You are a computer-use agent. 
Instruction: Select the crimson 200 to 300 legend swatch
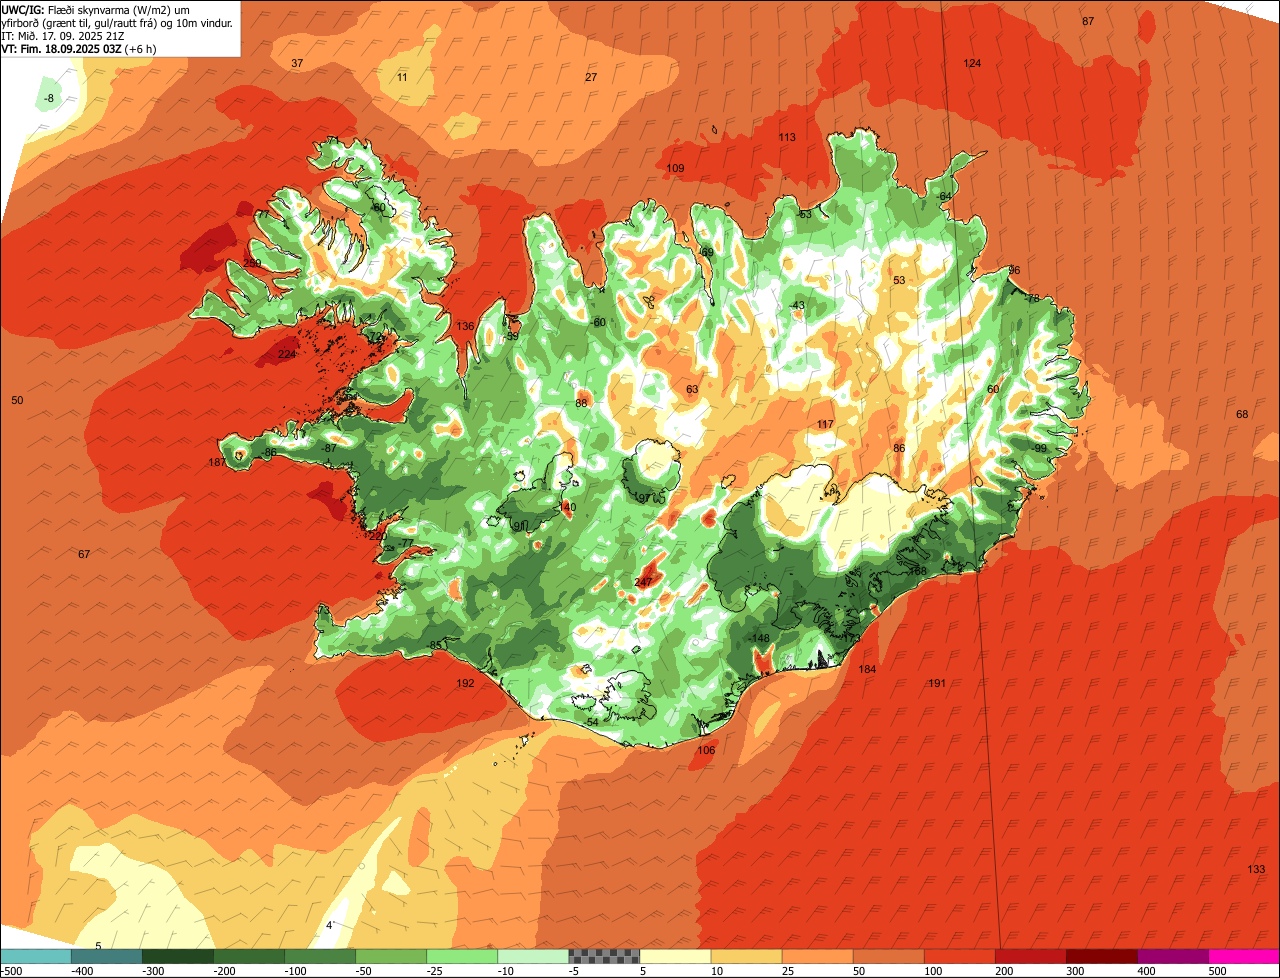tap(1031, 956)
